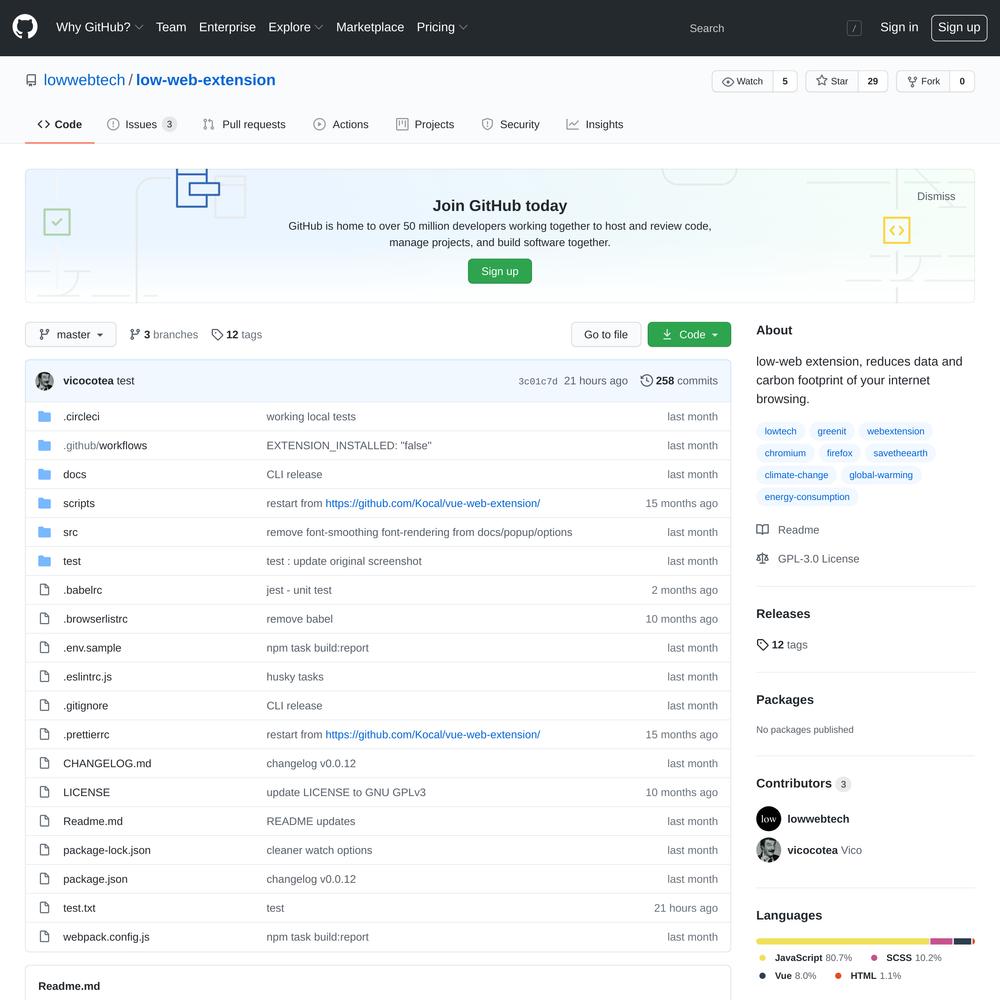Select the Code tab
Screen dimensions: 1000x1000
pos(60,124)
